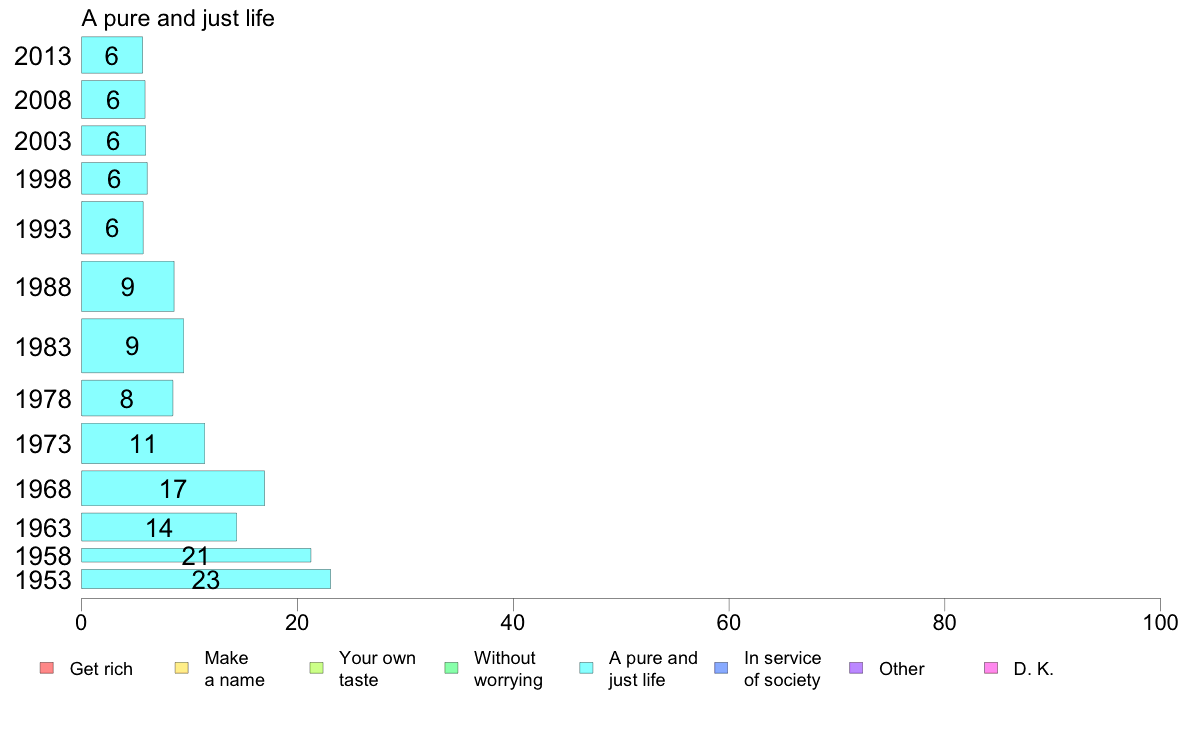Viewport: 1188px width, 736px height.
Task: Click the blue In service of society swatch
Action: click(721, 668)
